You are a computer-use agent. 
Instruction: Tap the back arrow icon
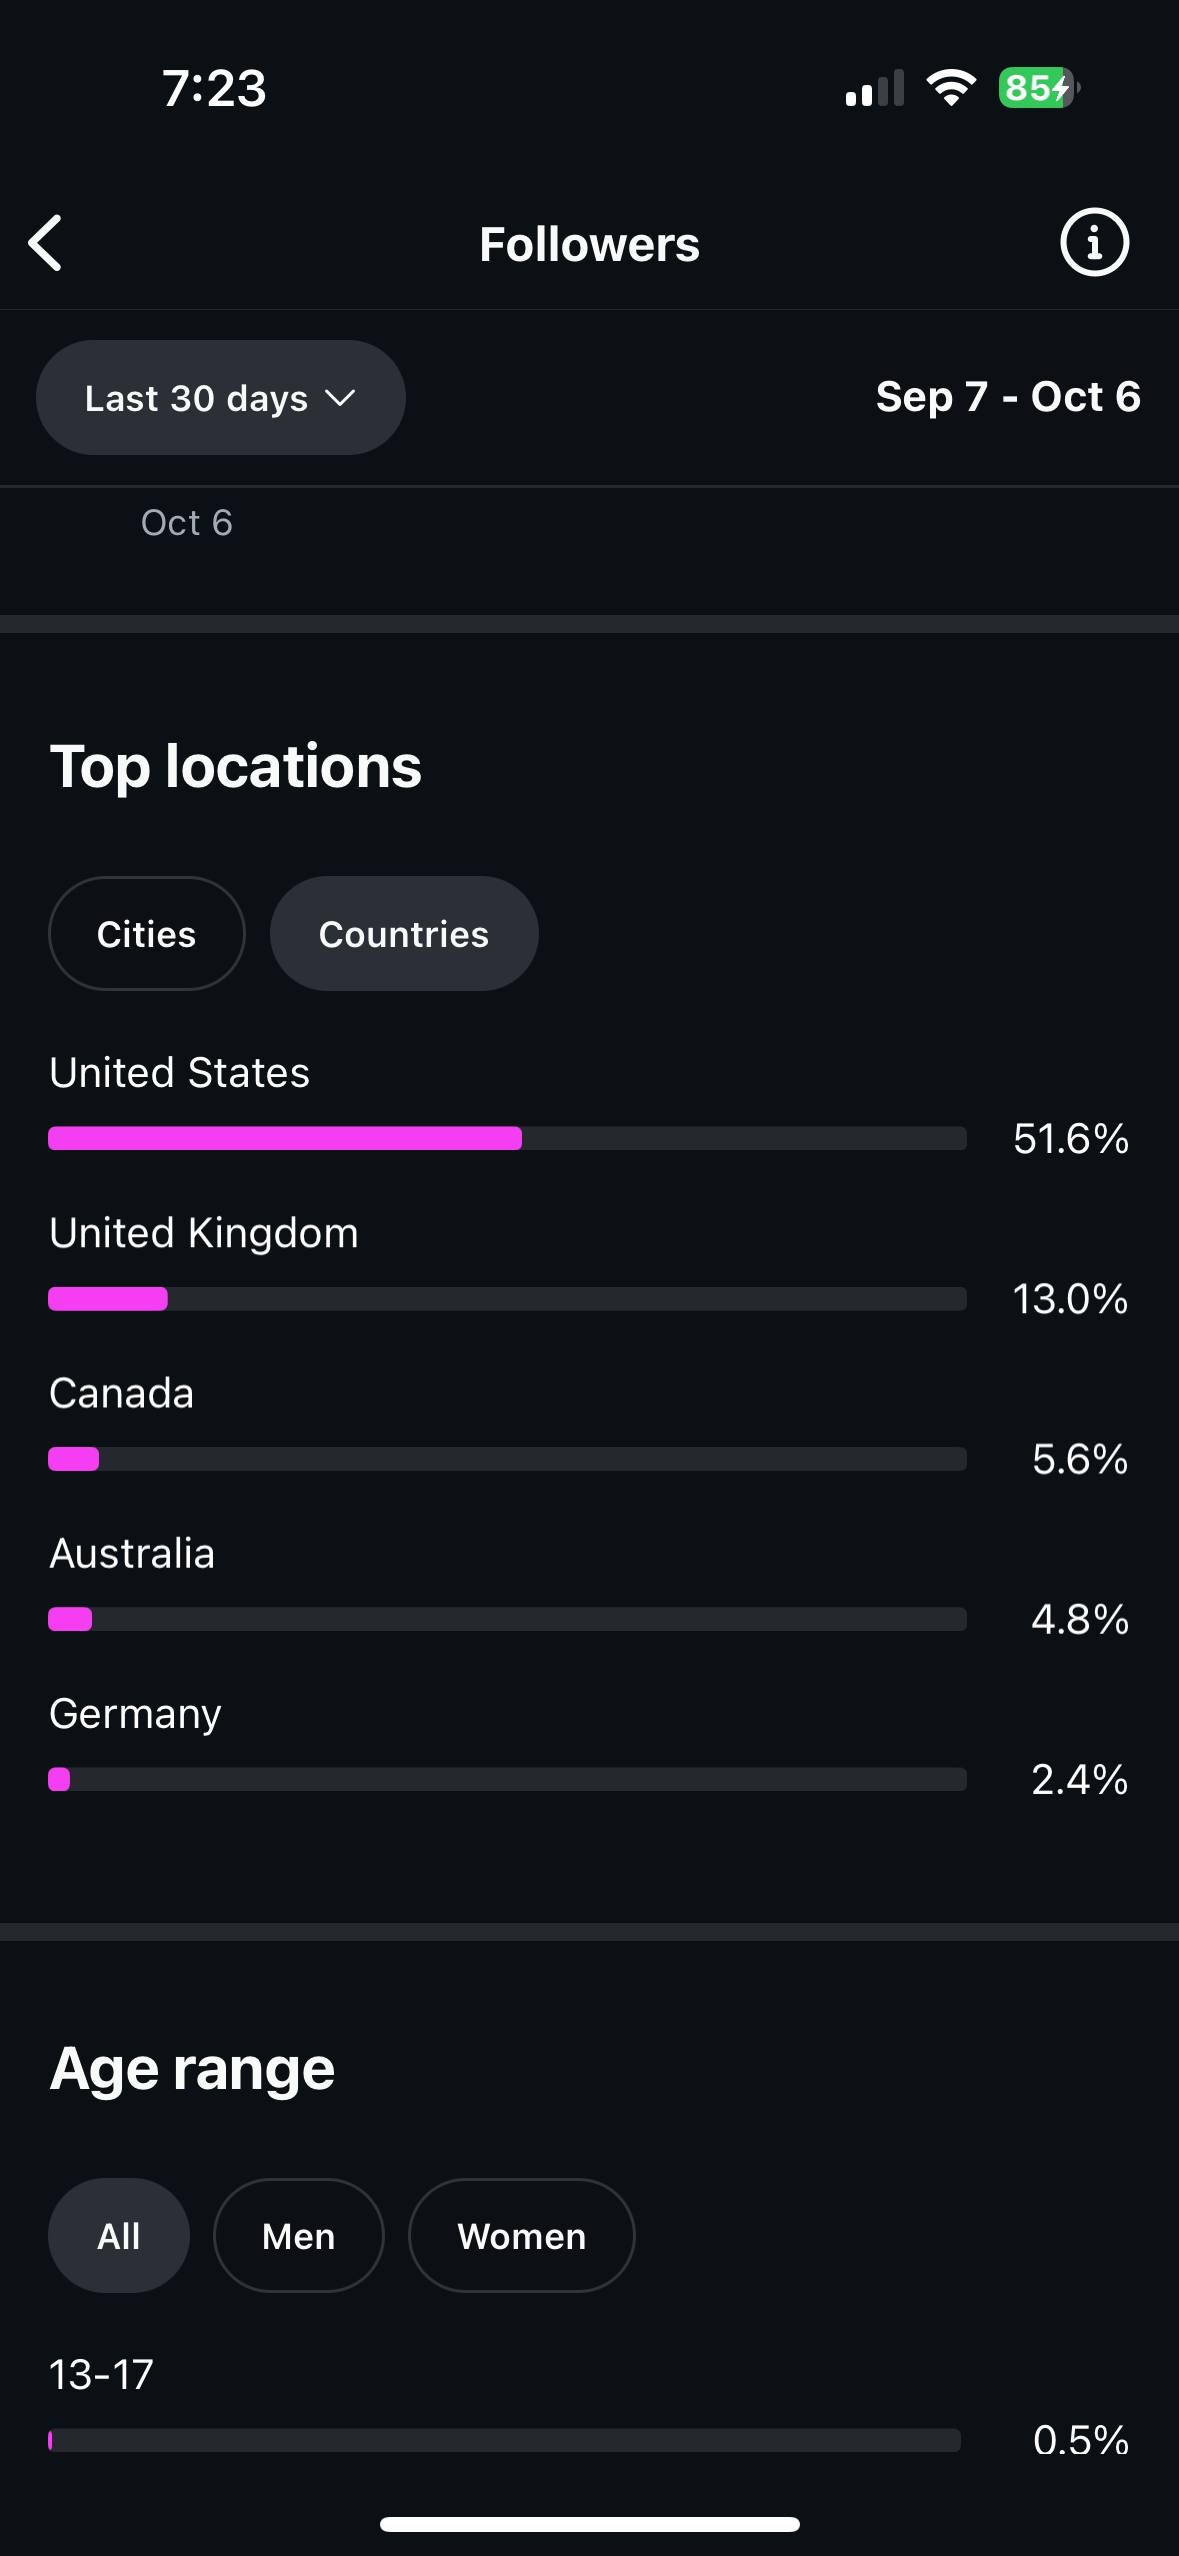coord(46,243)
